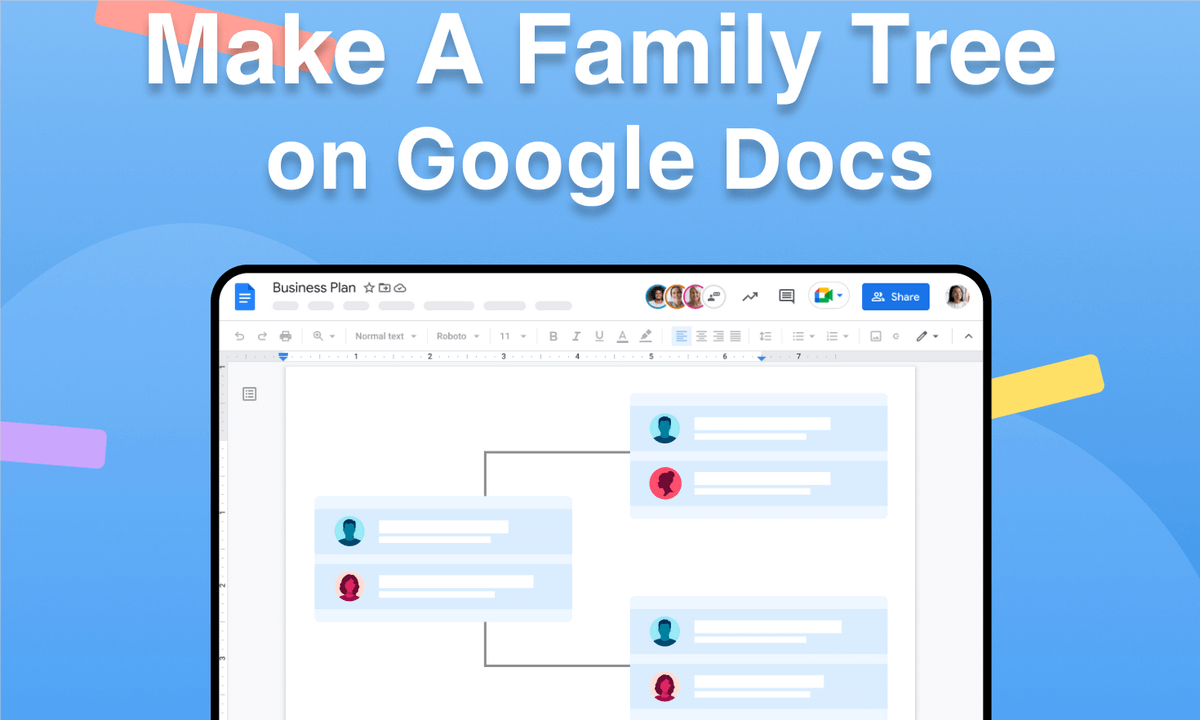This screenshot has width=1200, height=720.
Task: Click the blue Share button
Action: click(896, 296)
